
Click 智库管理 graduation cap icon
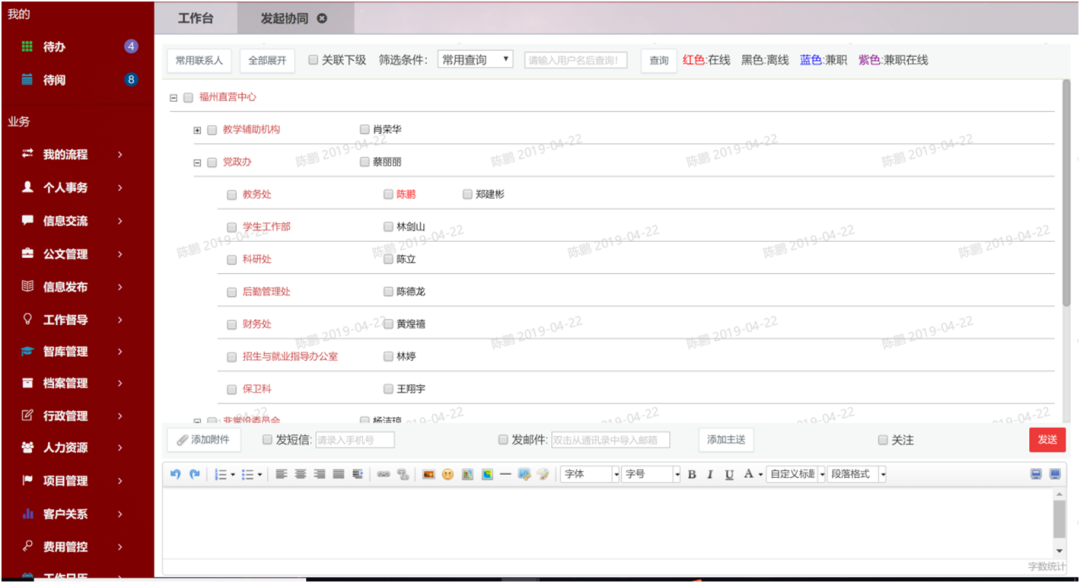pyautogui.click(x=27, y=351)
